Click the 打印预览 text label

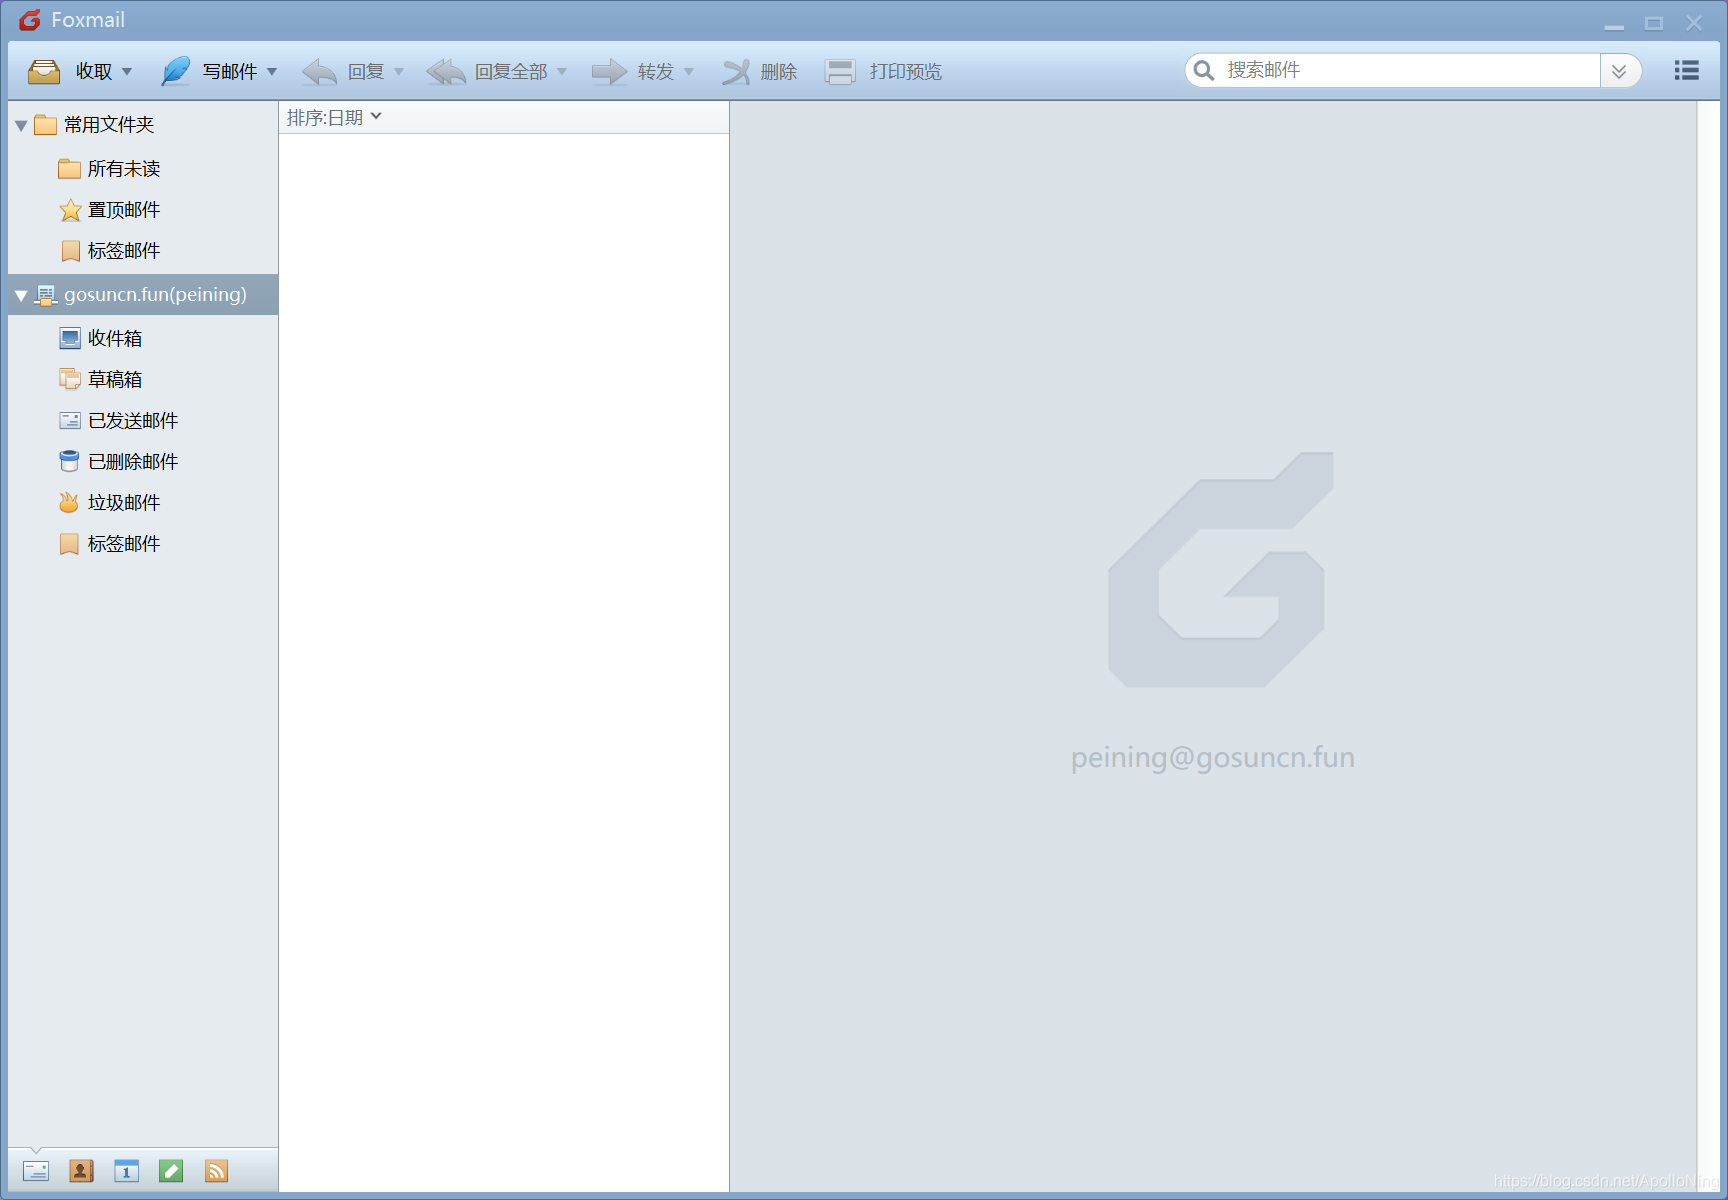point(906,71)
